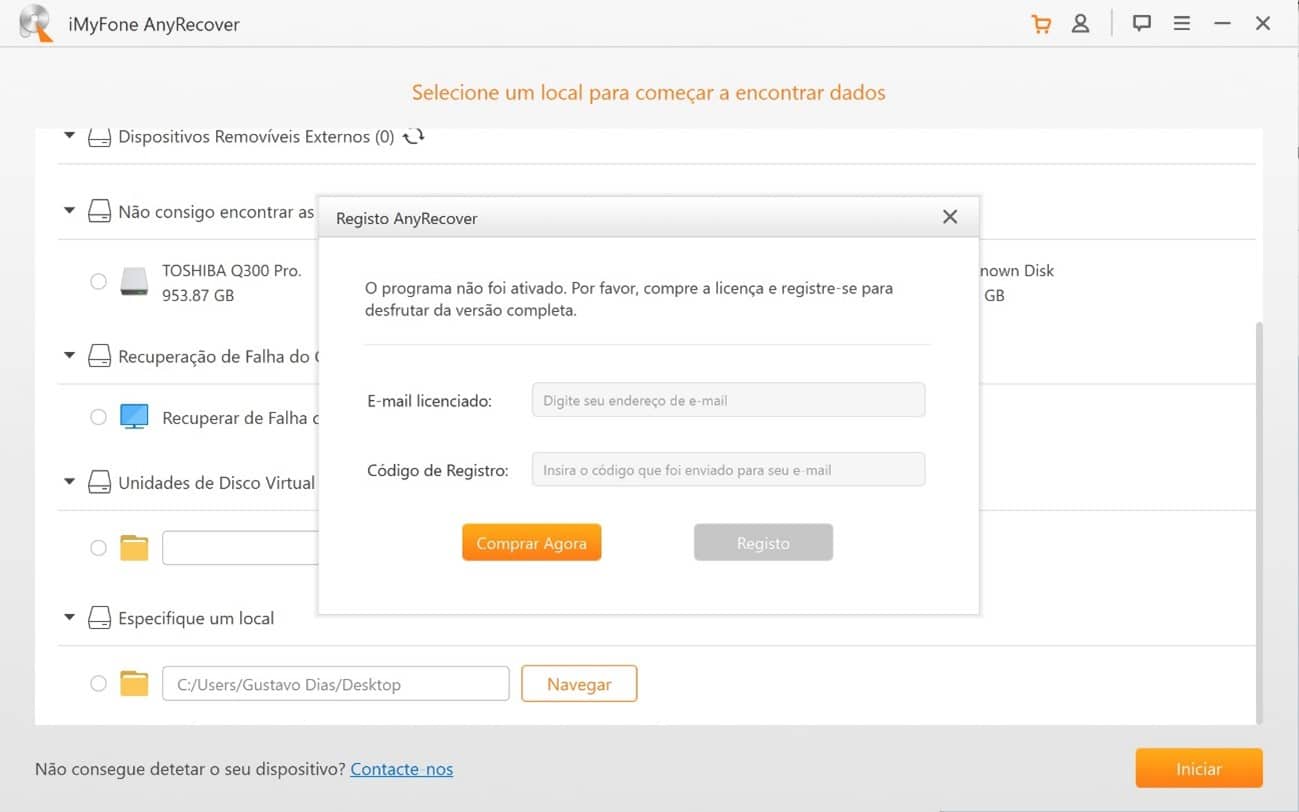Click the 953.87 GB disk size text
Screen dimensions: 1299x812
coord(198,296)
